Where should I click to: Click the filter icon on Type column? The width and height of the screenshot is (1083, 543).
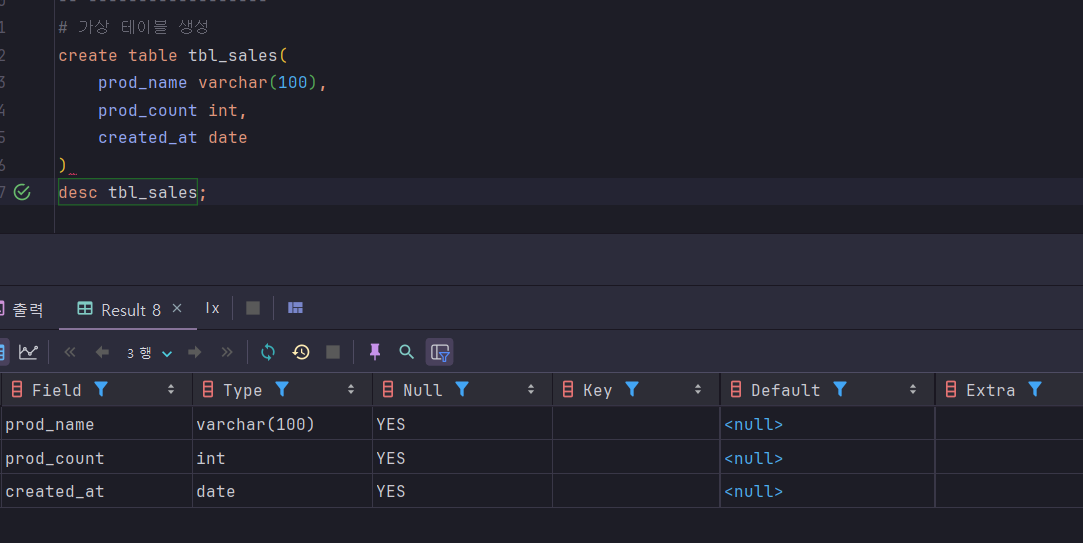pos(282,390)
